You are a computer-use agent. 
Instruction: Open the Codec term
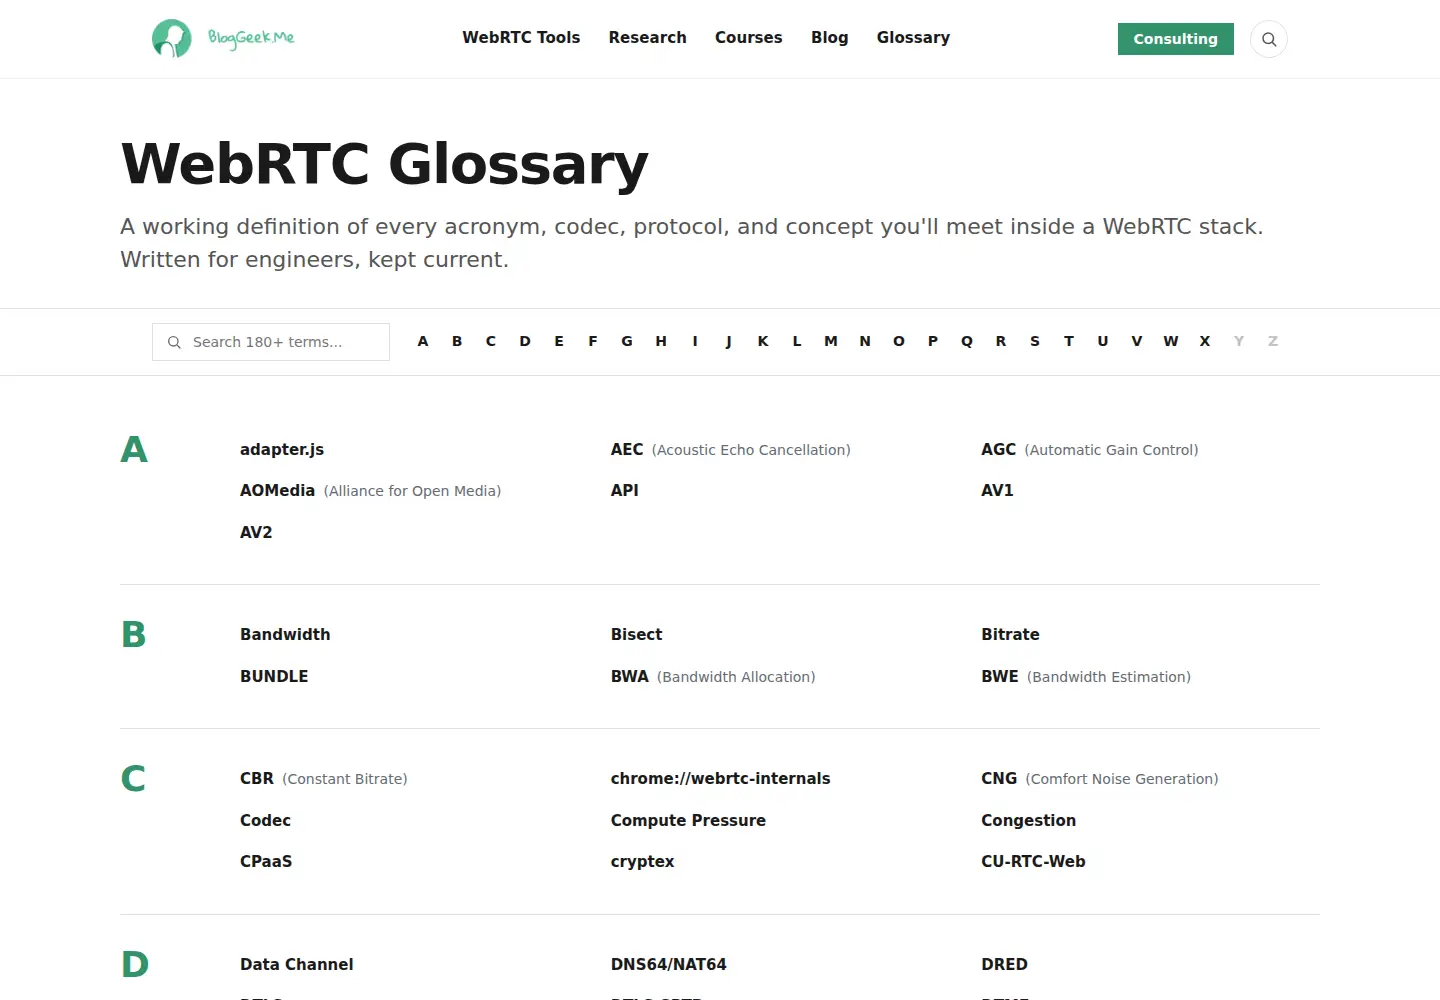(266, 821)
